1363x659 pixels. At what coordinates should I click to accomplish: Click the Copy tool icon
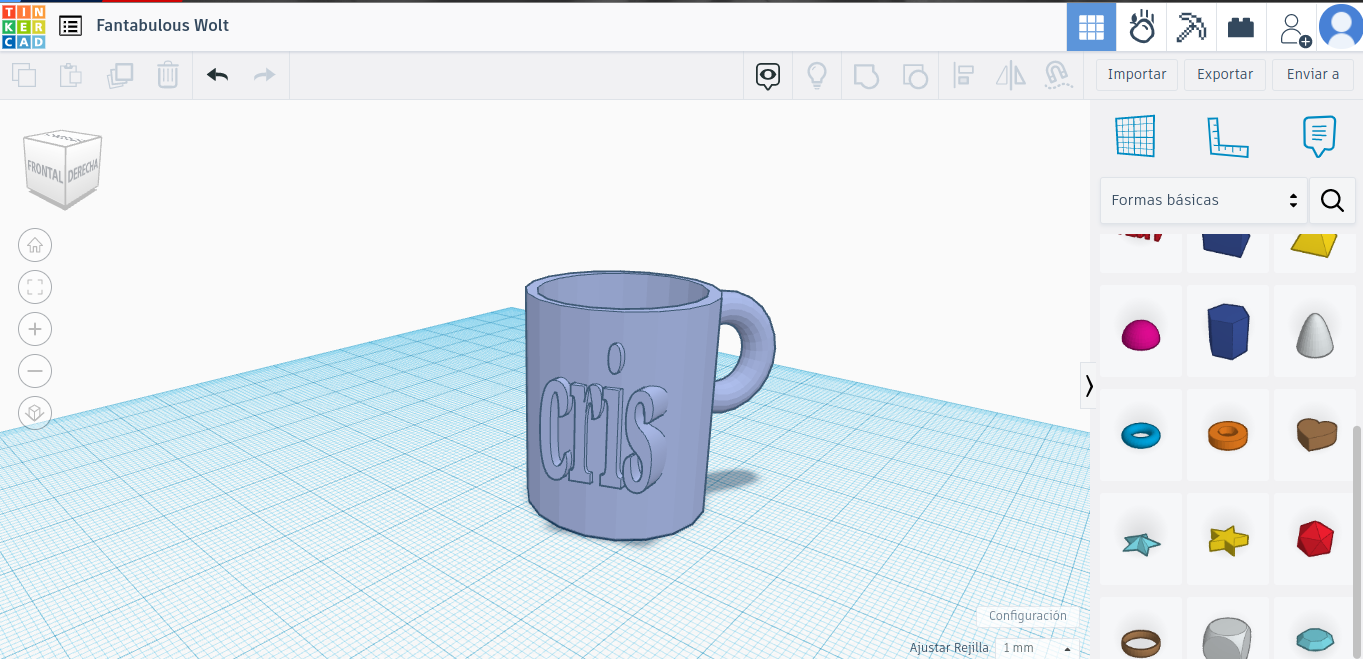(24, 75)
